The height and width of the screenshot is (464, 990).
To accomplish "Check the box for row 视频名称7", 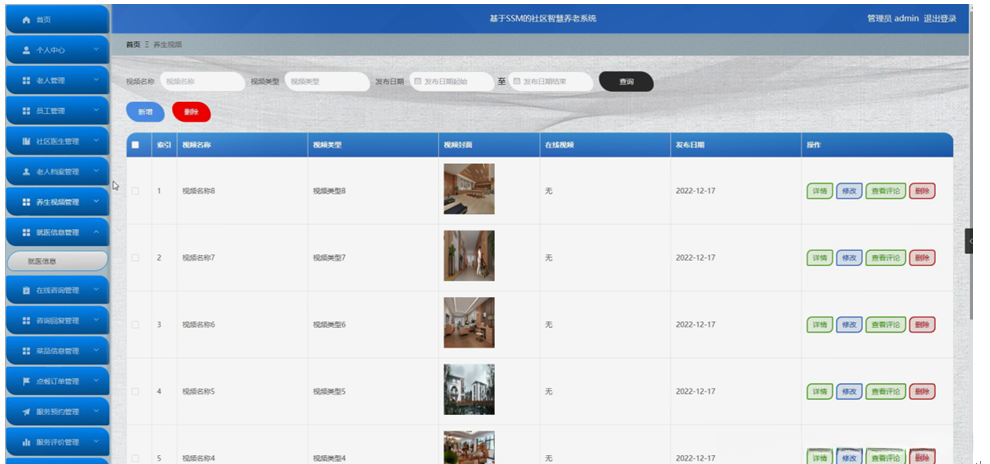I will 135,258.
